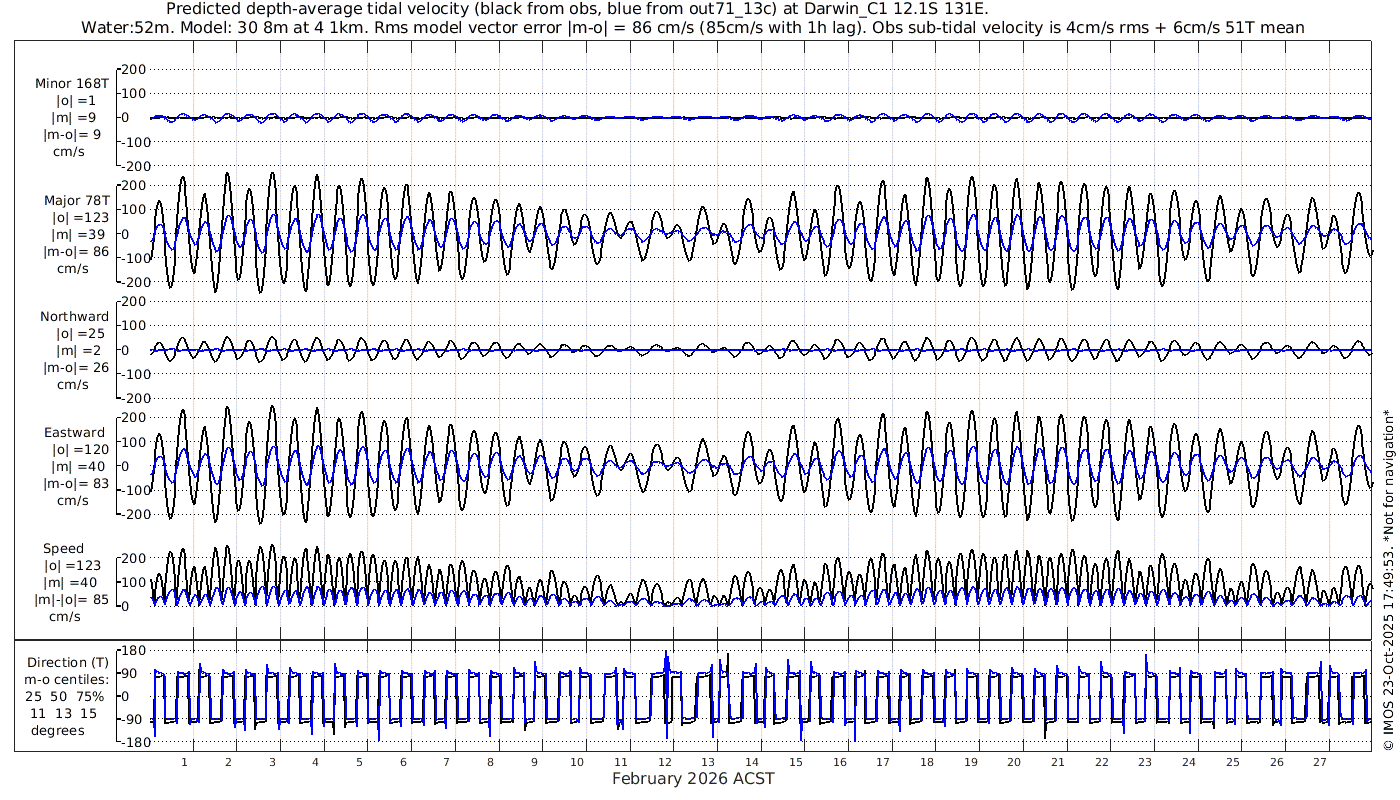The width and height of the screenshot is (1400, 800).
Task: Click the "Minor 168T" panel label
Action: (72, 83)
